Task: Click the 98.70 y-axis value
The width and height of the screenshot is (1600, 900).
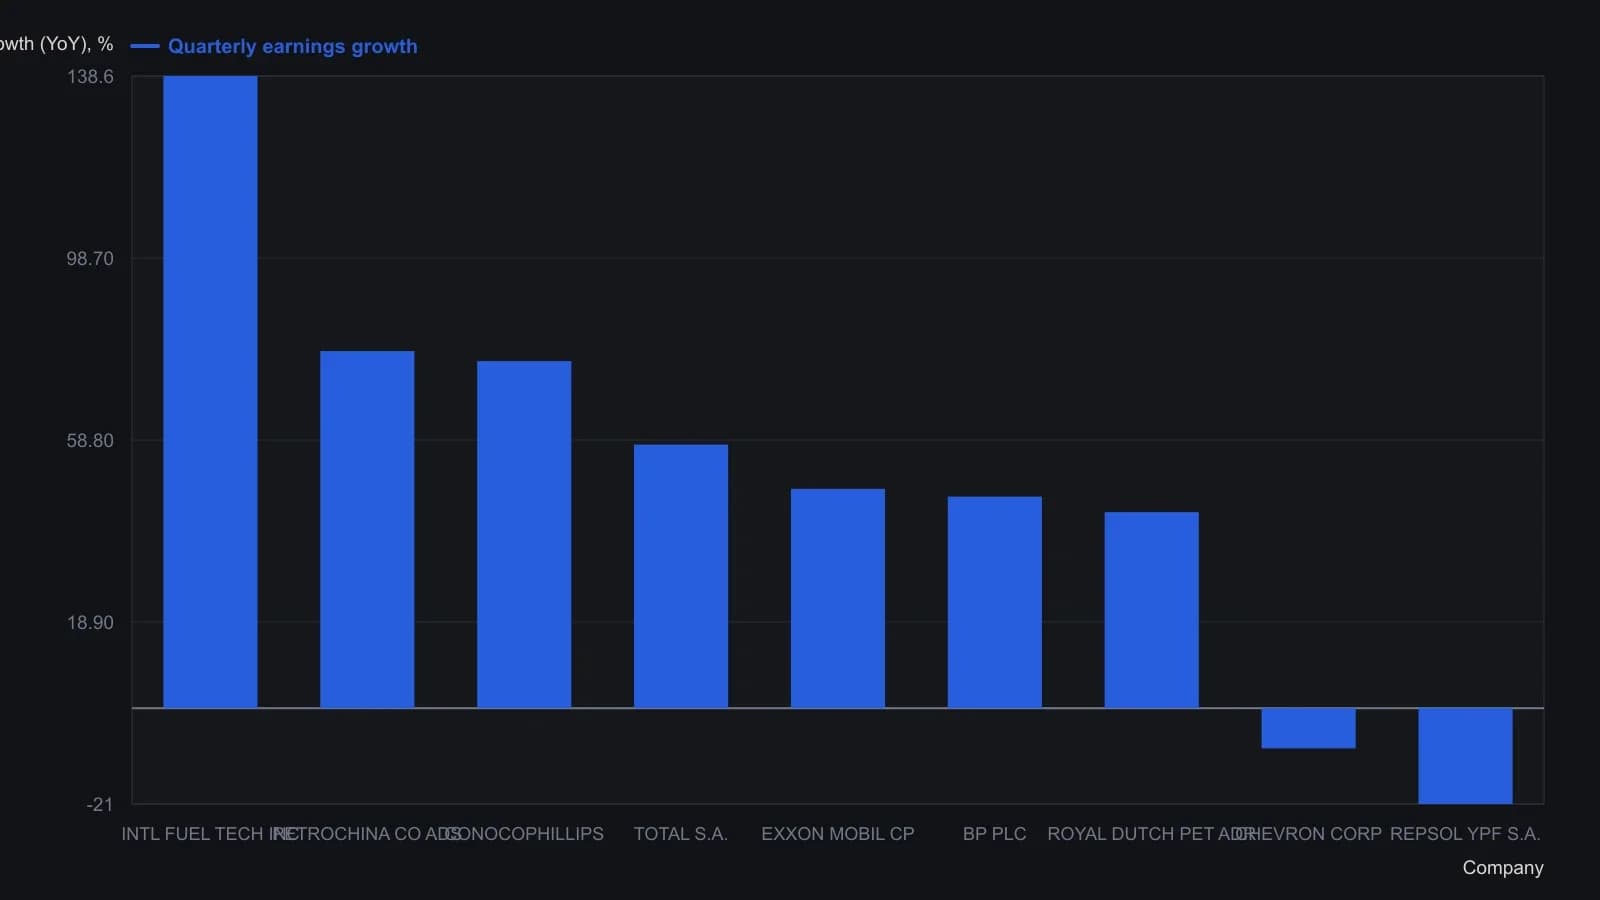Action: (x=90, y=259)
